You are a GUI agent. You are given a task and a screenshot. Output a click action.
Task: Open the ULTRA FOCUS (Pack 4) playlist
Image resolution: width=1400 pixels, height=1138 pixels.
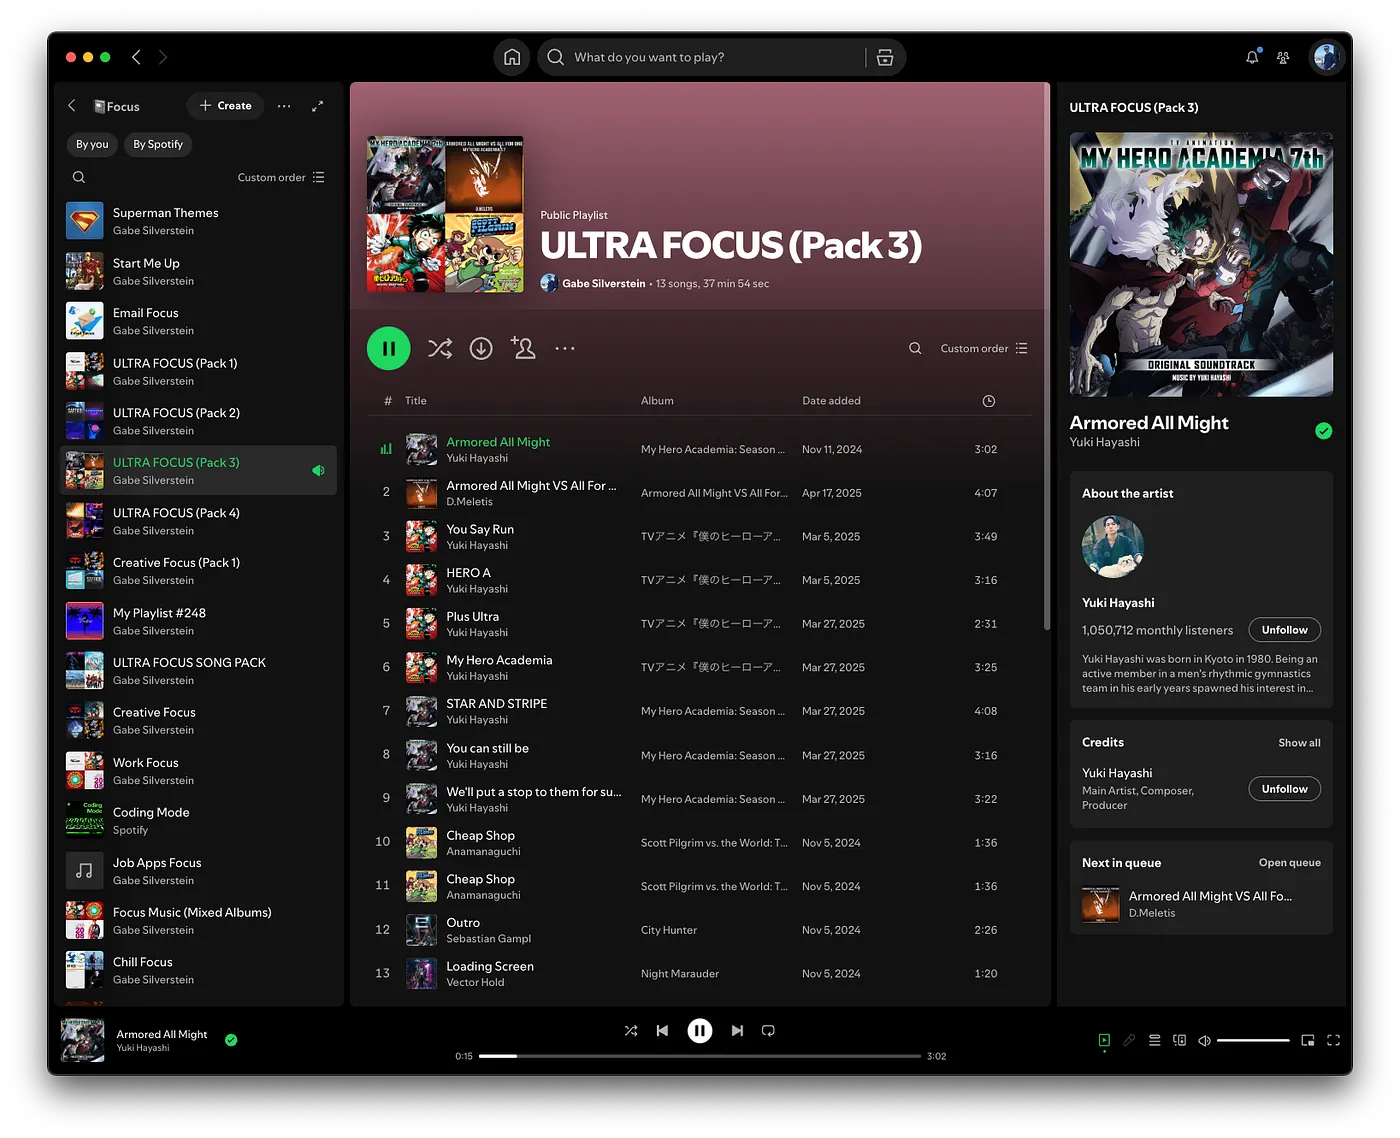pyautogui.click(x=198, y=521)
